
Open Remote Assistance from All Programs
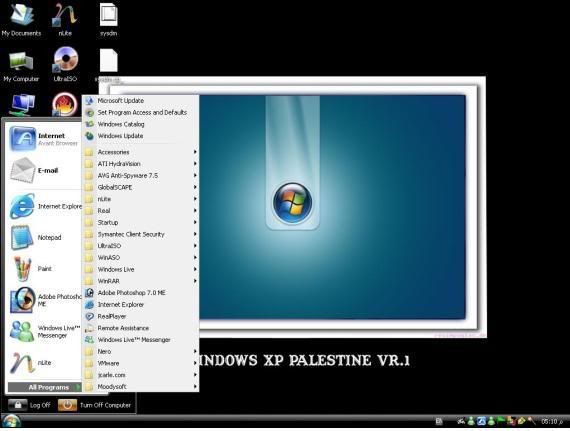click(x=140, y=328)
